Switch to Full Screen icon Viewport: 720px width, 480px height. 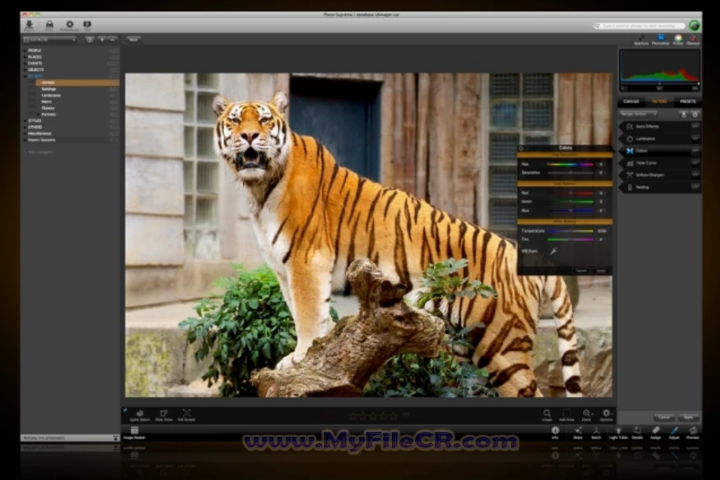pos(186,413)
